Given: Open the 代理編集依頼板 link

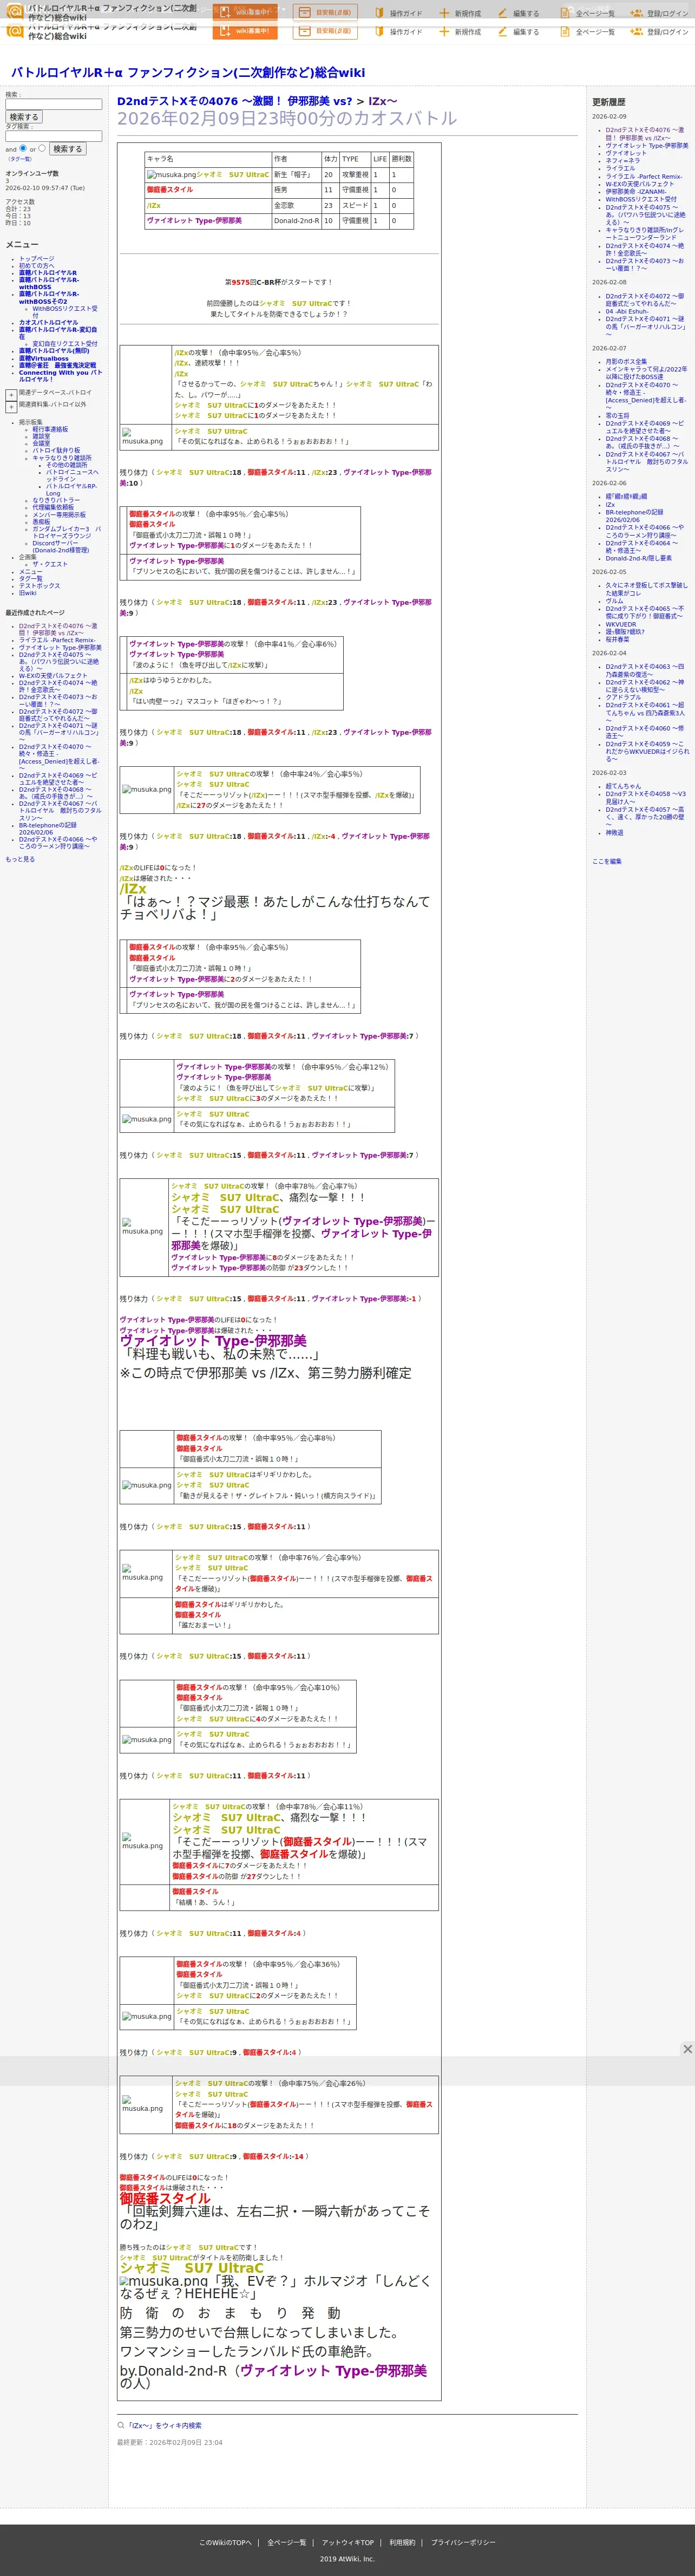Looking at the screenshot, I should [53, 507].
